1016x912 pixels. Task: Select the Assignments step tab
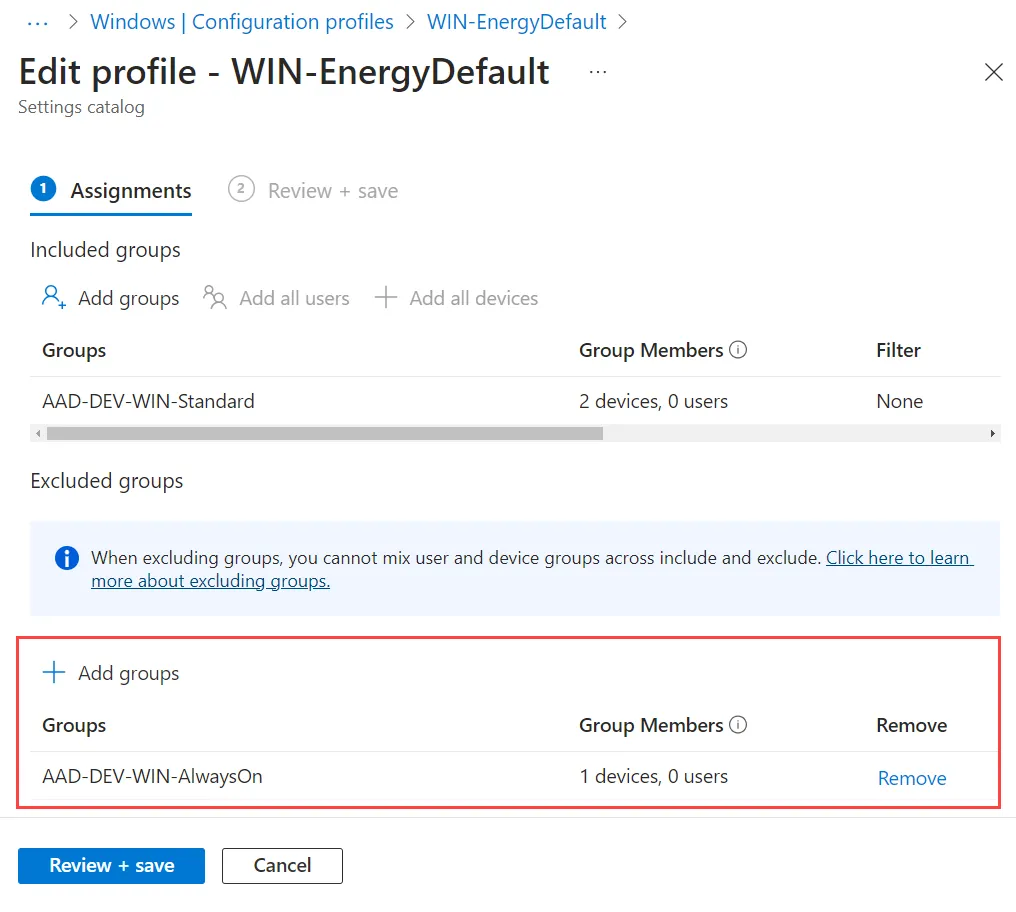point(111,191)
